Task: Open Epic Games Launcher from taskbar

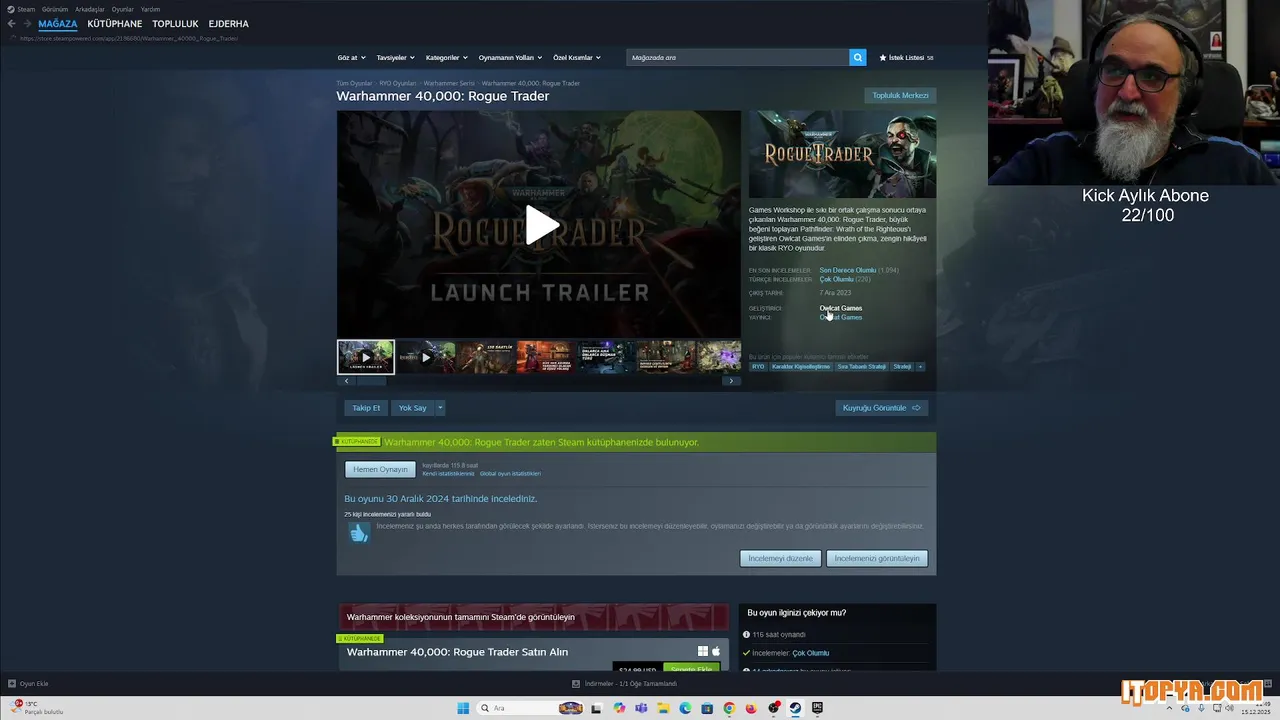Action: tap(817, 708)
